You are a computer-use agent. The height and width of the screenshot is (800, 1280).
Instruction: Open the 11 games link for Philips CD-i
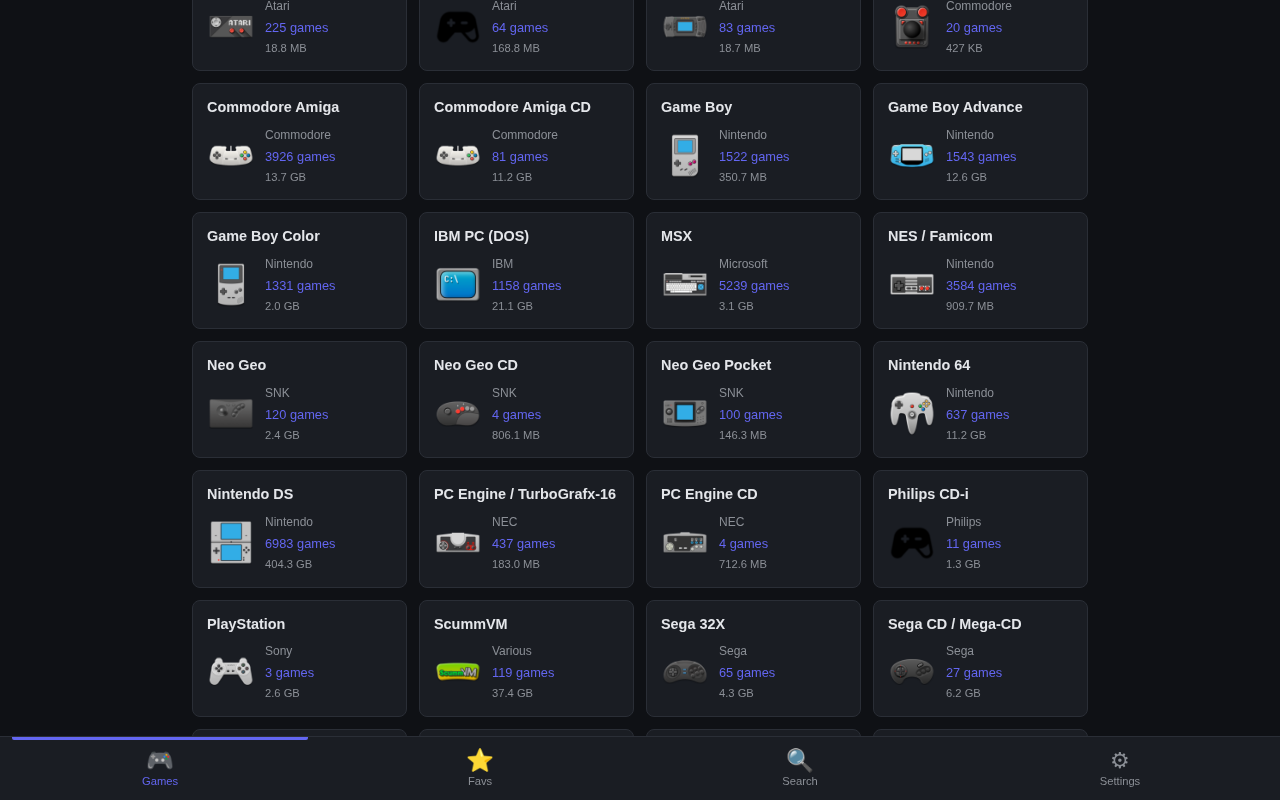[x=973, y=543]
